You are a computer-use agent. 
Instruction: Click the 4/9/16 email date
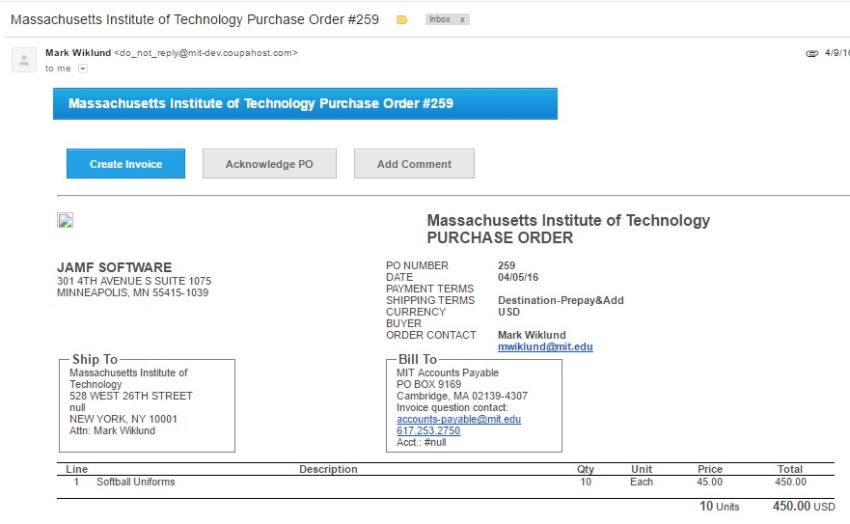tap(836, 53)
